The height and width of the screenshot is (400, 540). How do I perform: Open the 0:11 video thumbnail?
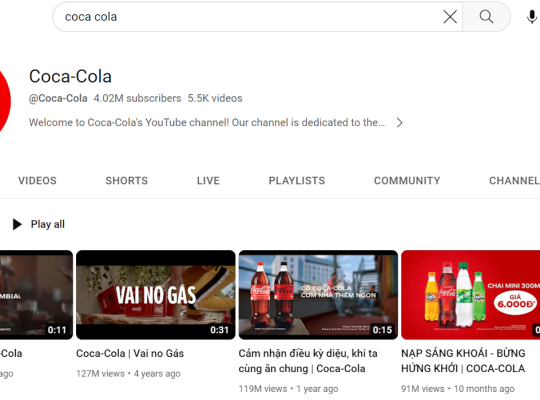pyautogui.click(x=37, y=295)
